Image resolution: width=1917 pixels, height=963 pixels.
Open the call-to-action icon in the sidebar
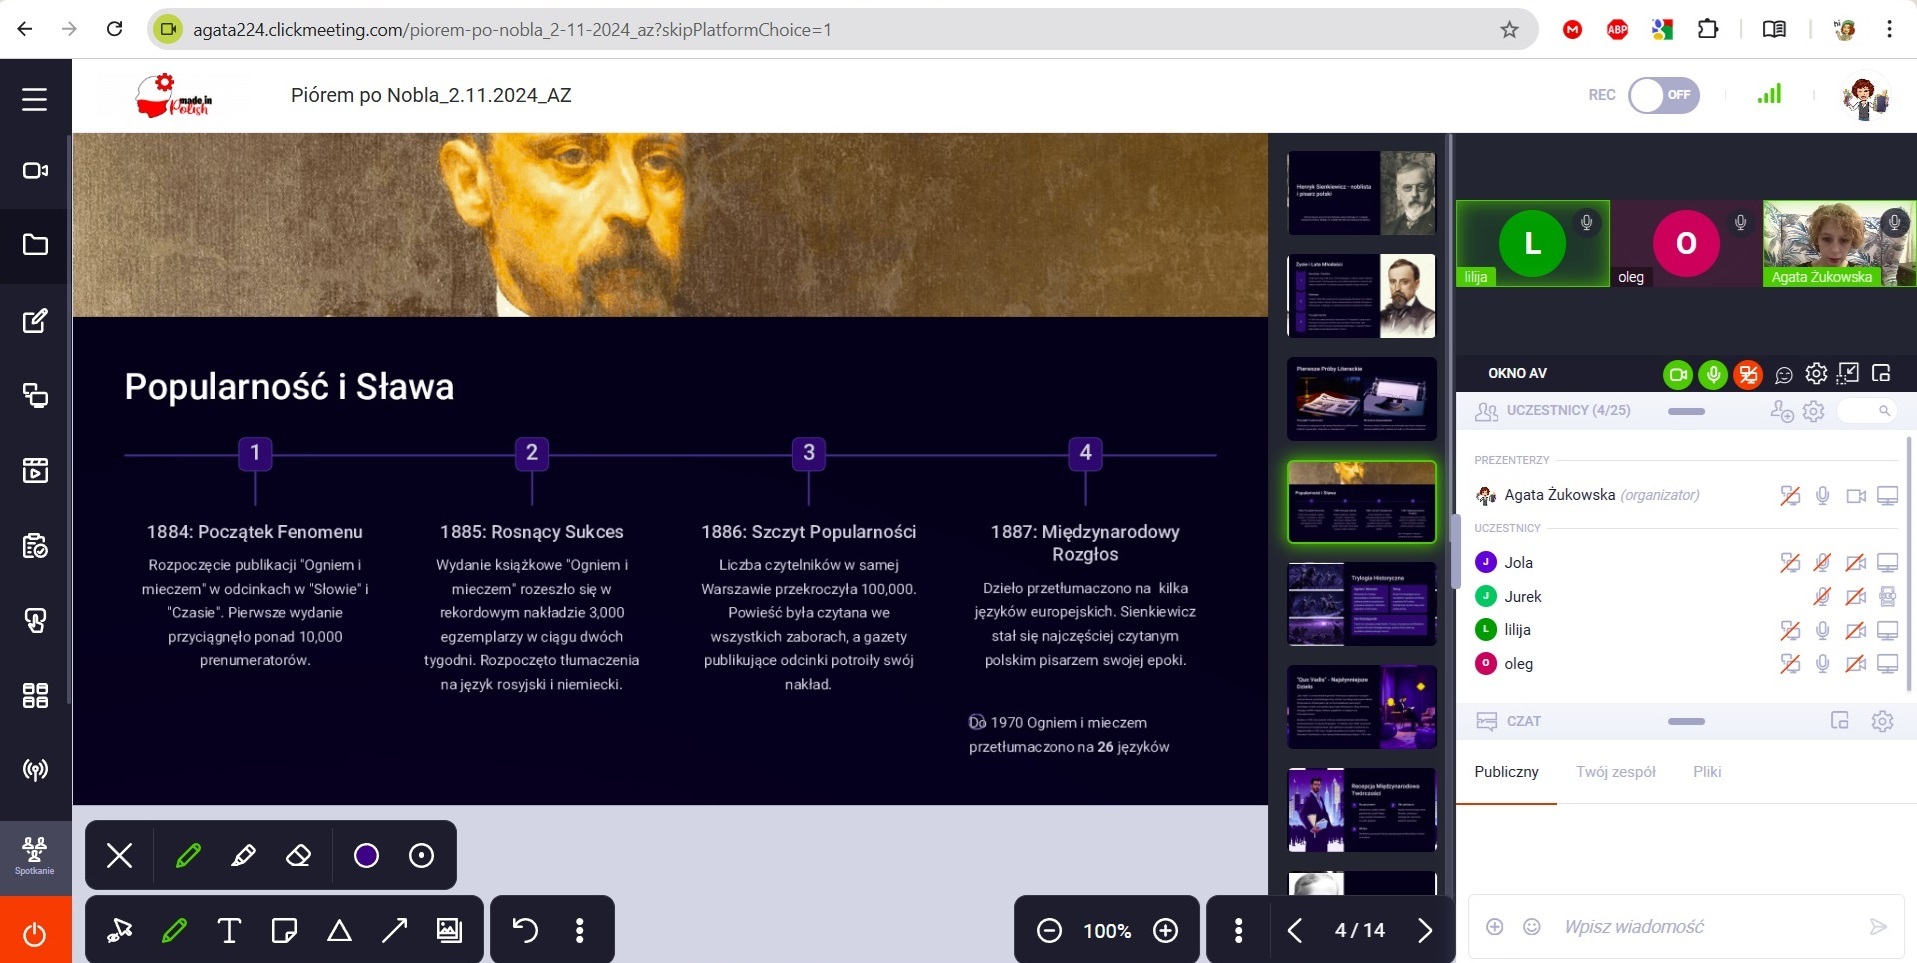(35, 621)
